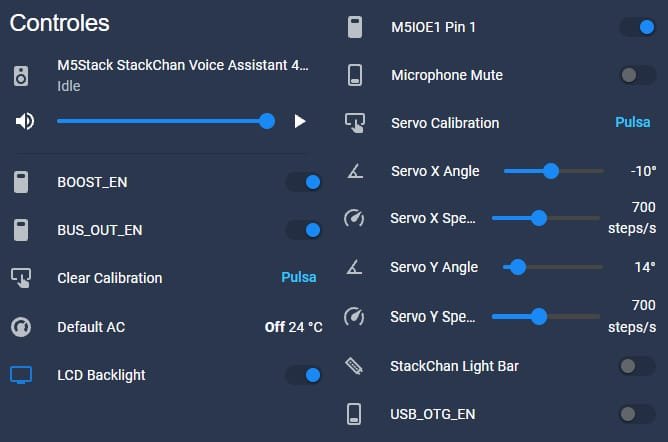This screenshot has width=668, height=442.
Task: Click Pulsa next to Clear Calibration
Action: click(x=299, y=278)
